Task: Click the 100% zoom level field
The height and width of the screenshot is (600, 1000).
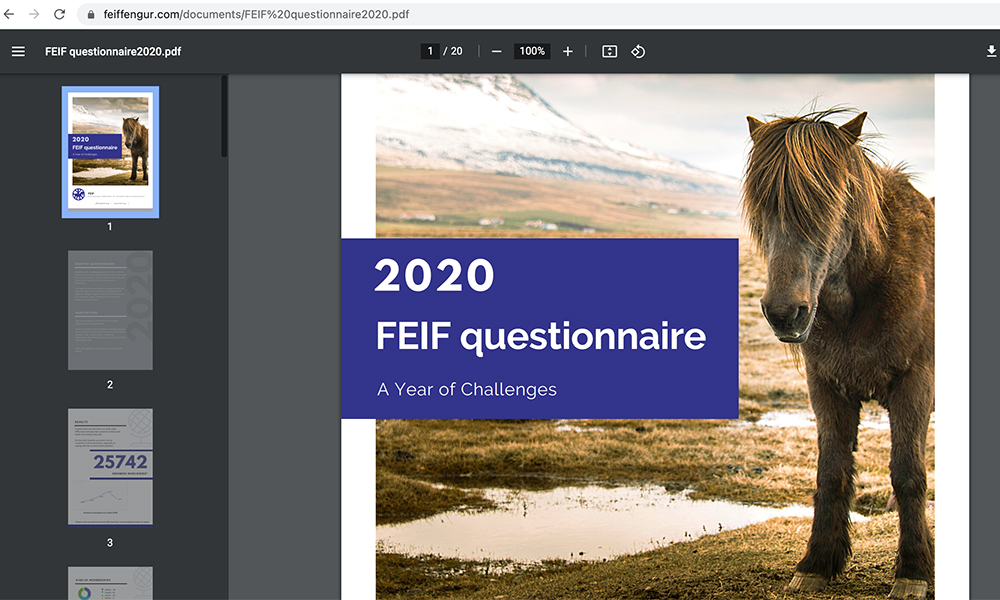Action: 532,51
